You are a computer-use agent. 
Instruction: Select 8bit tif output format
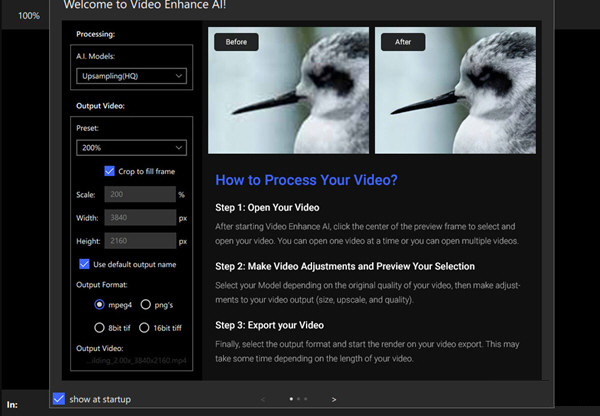point(100,327)
